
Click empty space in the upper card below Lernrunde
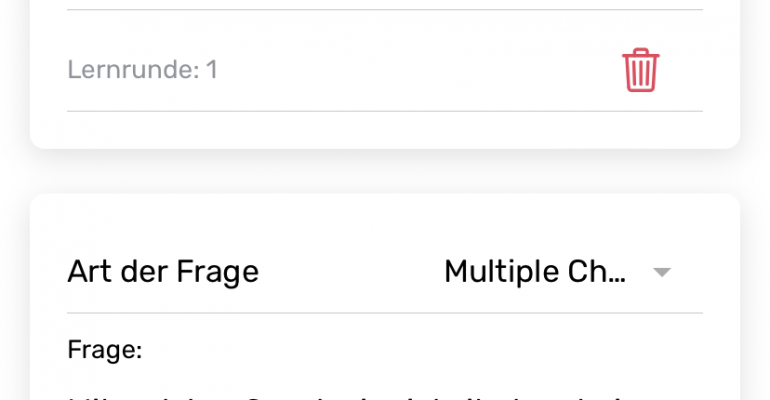tap(385, 130)
